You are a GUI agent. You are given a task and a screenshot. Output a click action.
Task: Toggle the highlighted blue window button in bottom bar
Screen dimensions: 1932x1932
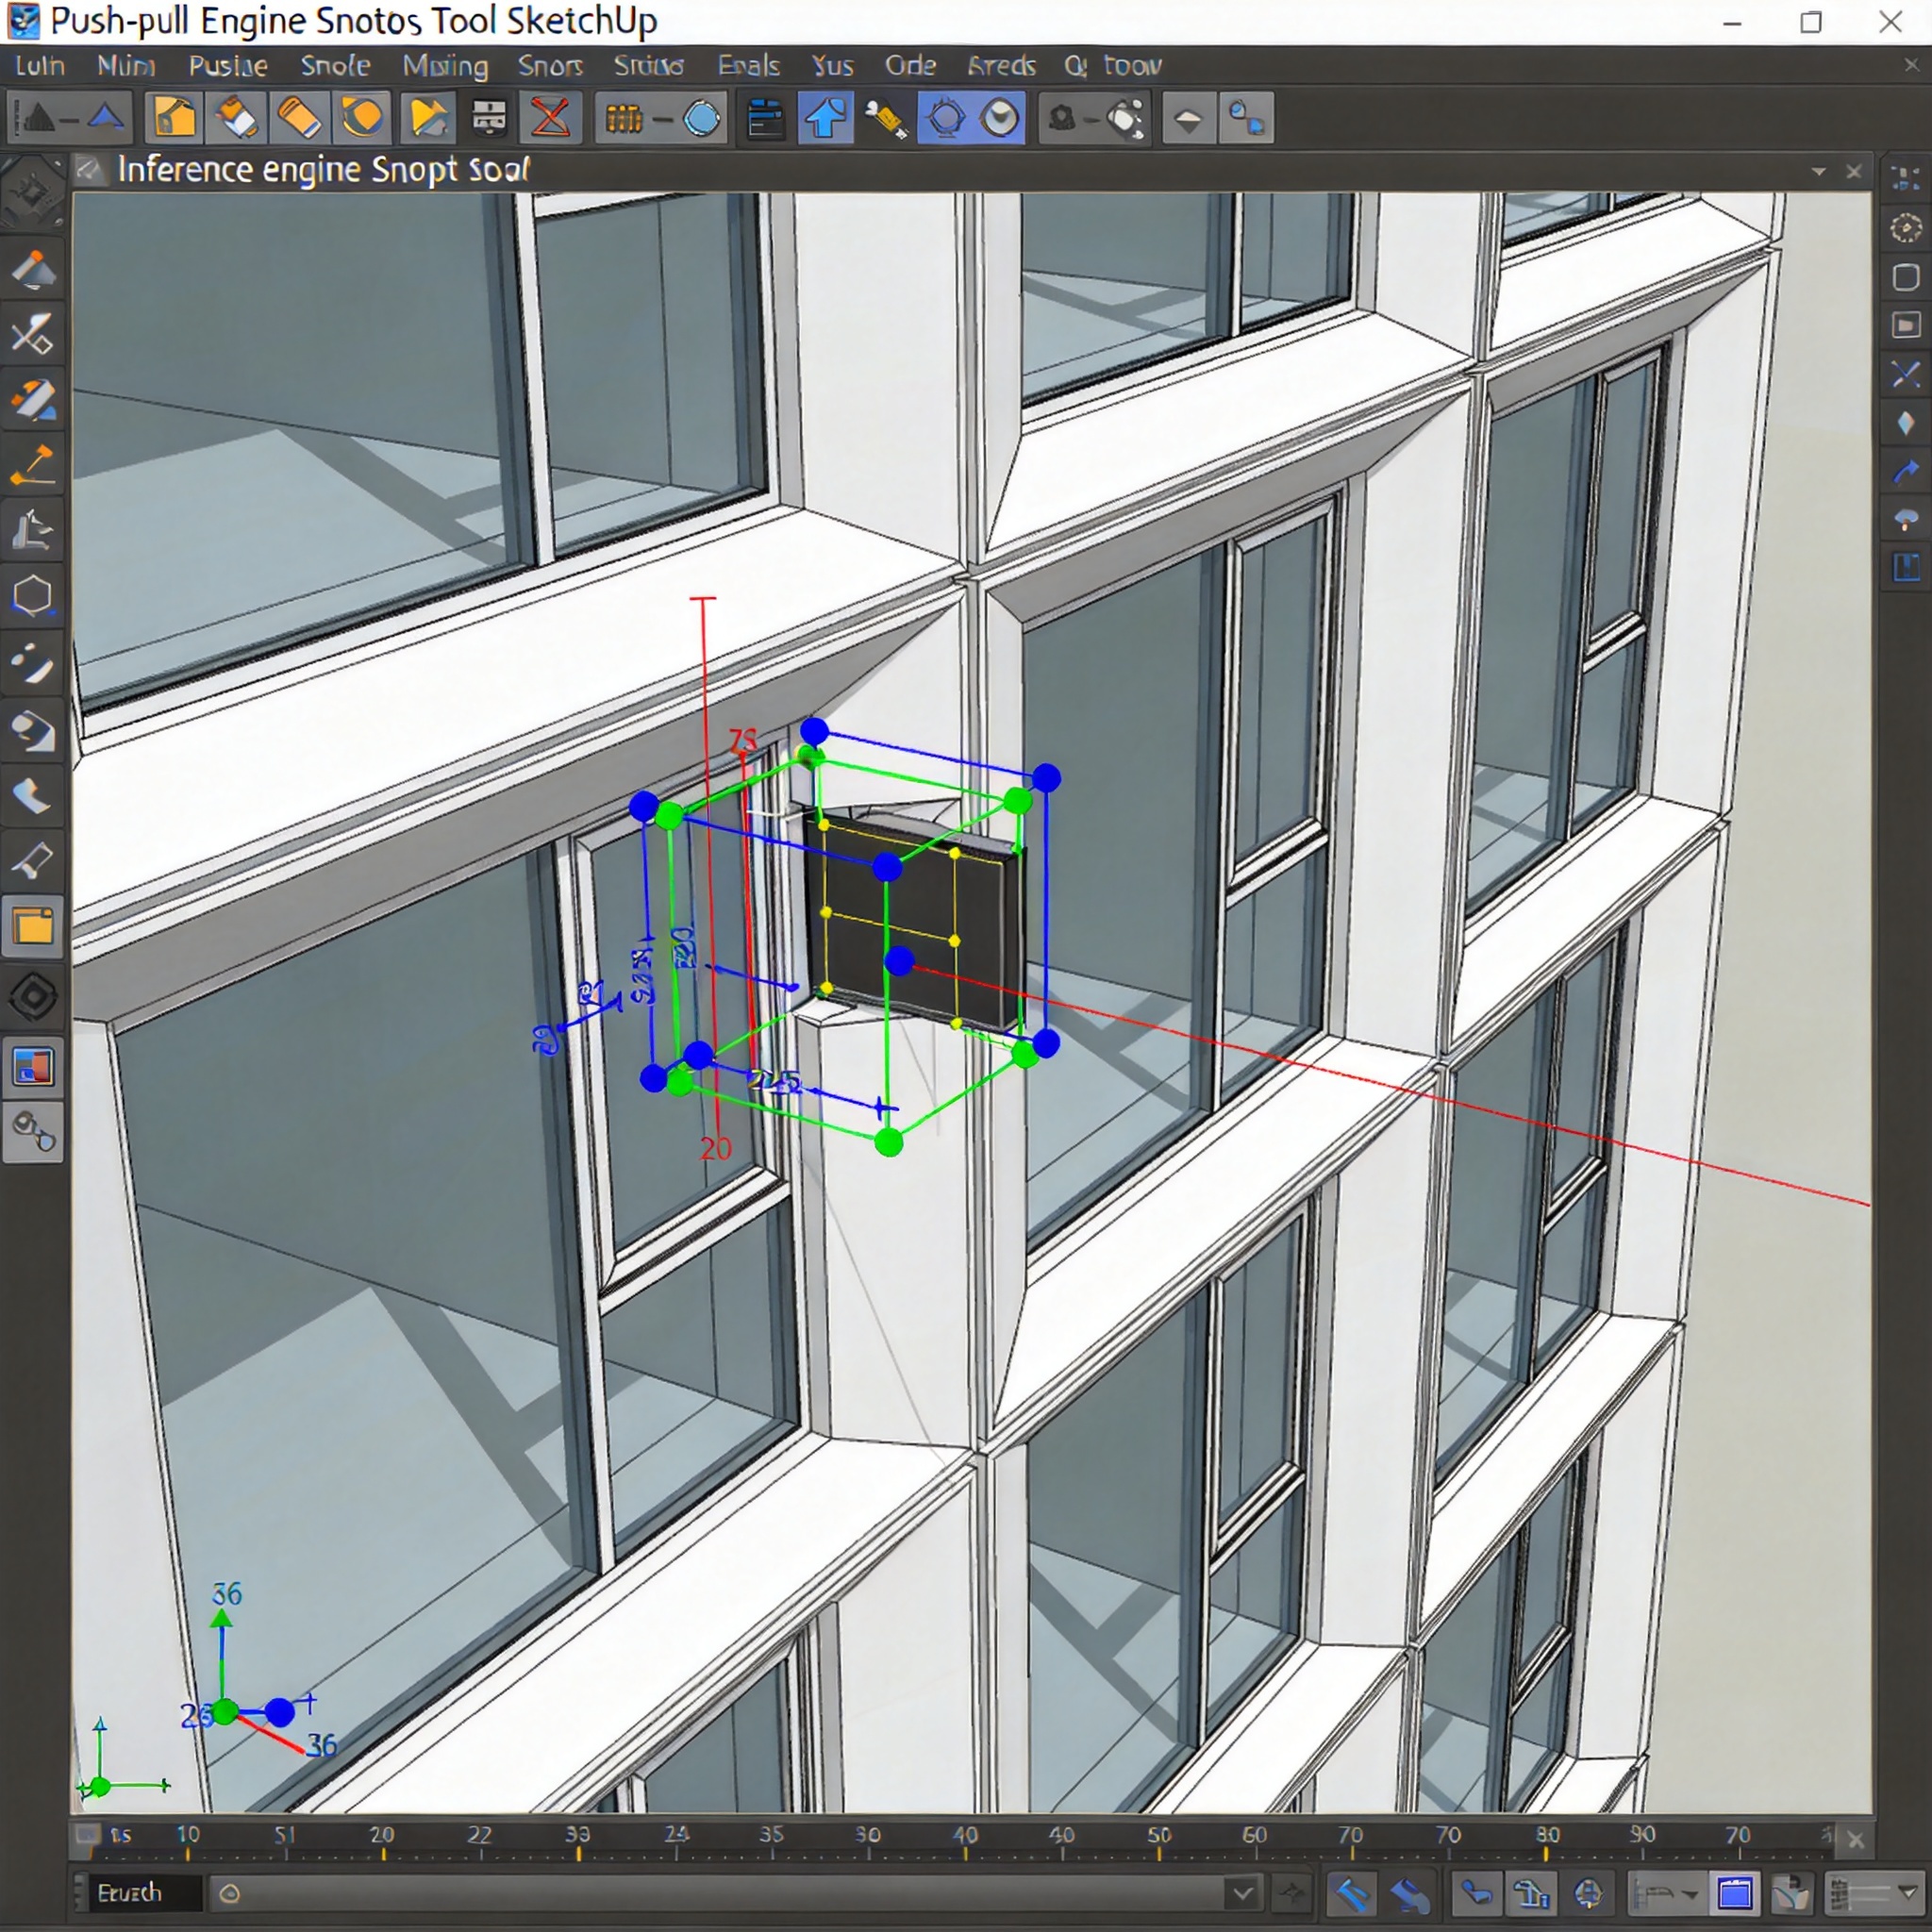(1736, 1893)
